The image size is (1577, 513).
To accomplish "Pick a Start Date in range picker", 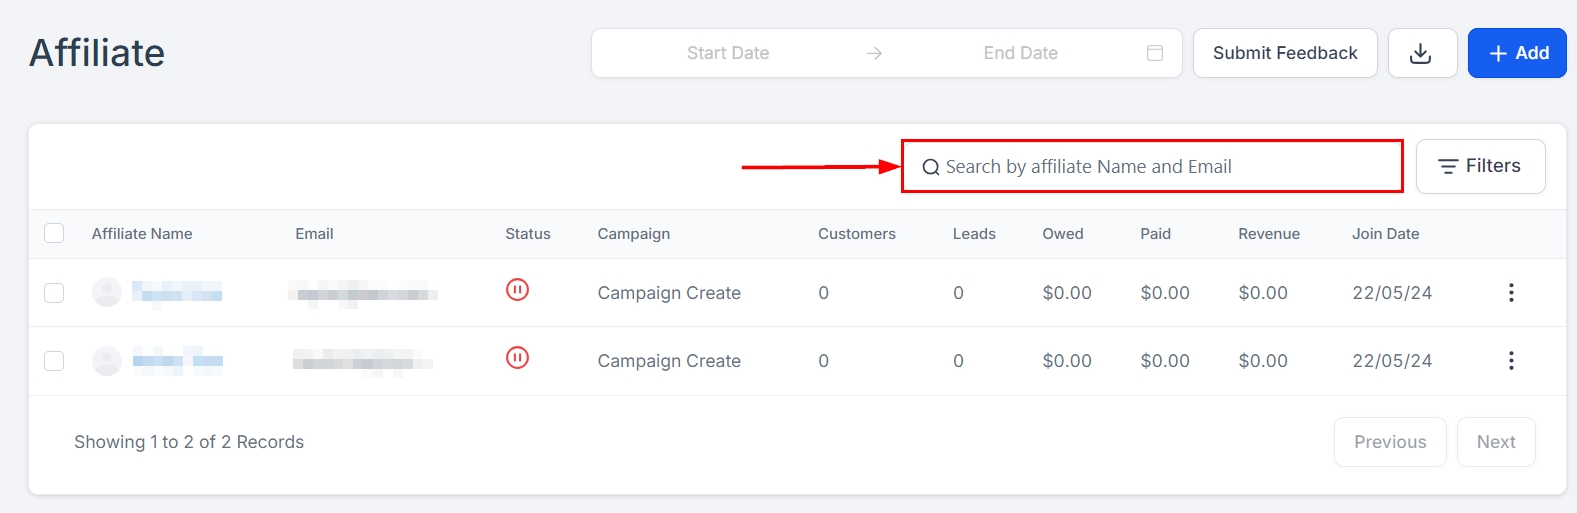I will (x=728, y=53).
